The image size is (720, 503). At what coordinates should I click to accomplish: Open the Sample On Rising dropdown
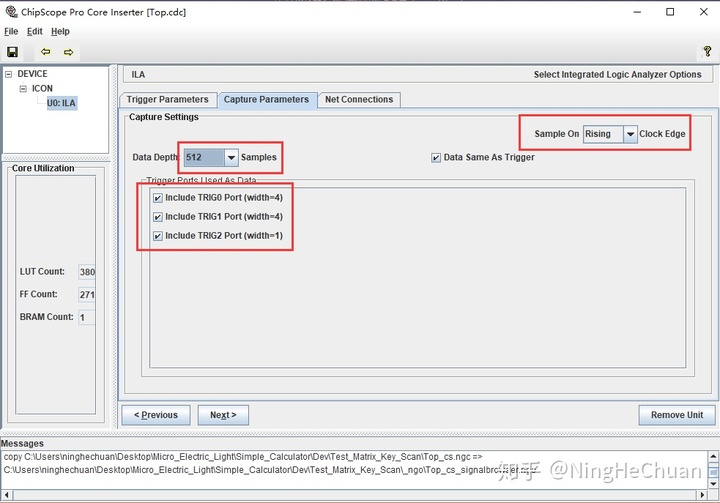pyautogui.click(x=630, y=134)
